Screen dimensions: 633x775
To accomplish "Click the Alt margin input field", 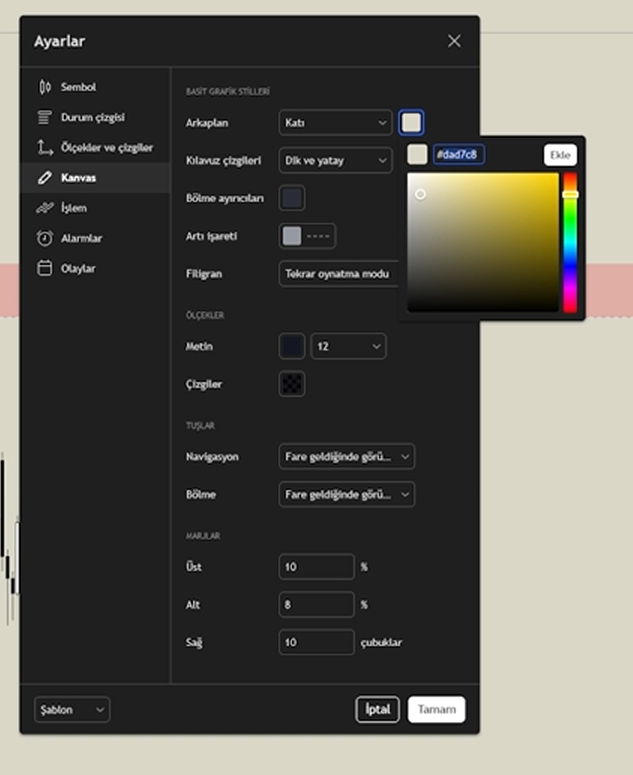I will pyautogui.click(x=317, y=604).
